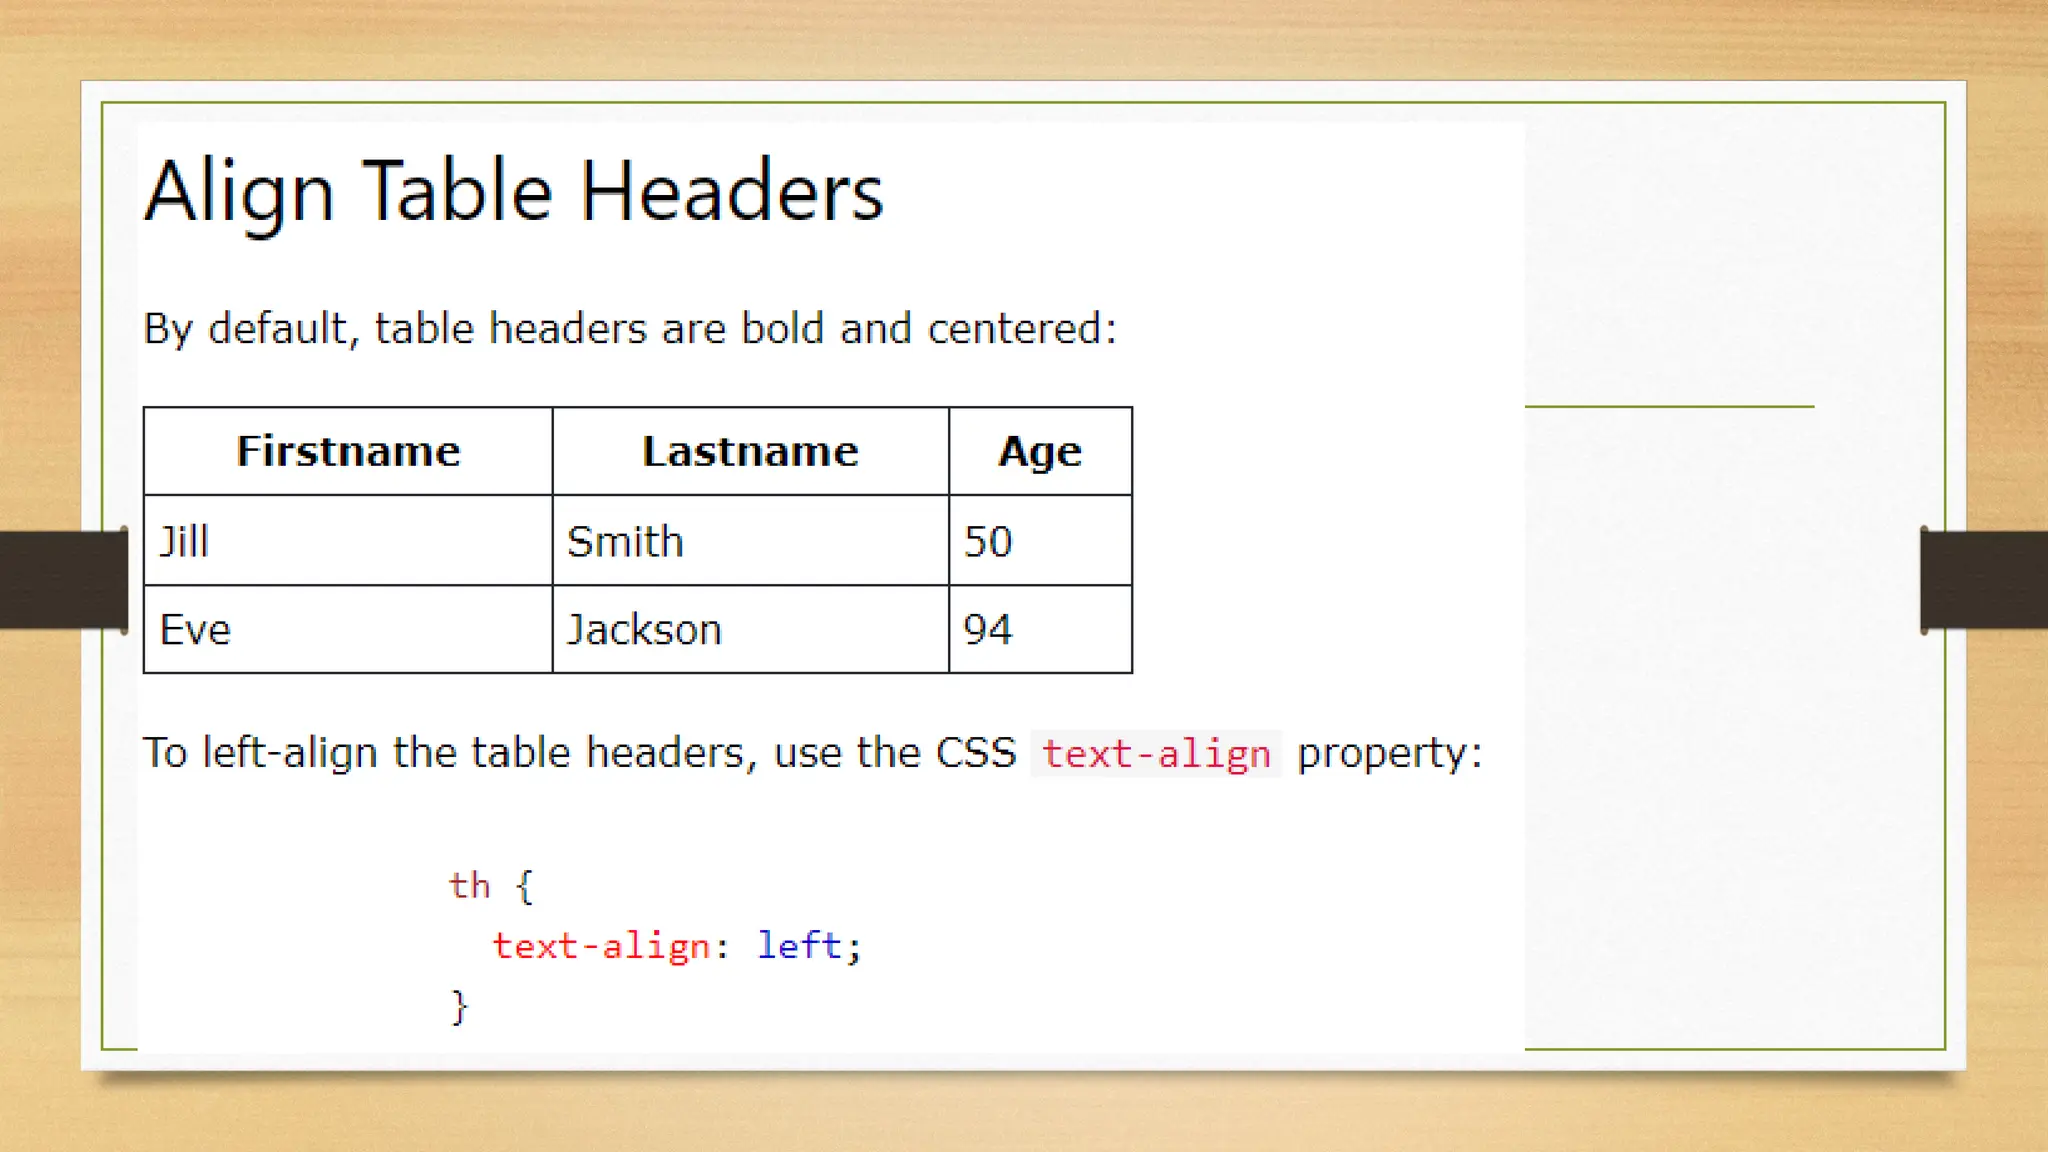Select the Eve table cell

[195, 630]
